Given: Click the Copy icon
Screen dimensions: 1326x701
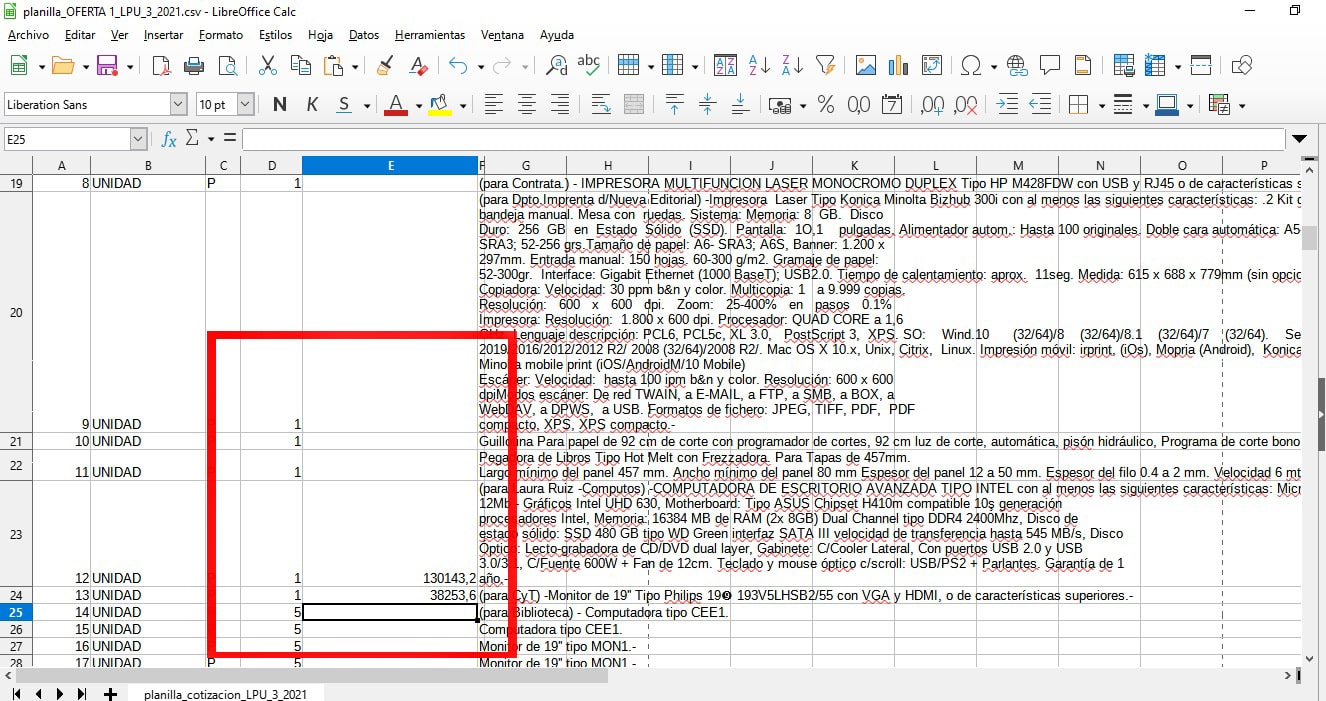Looking at the screenshot, I should pos(300,66).
